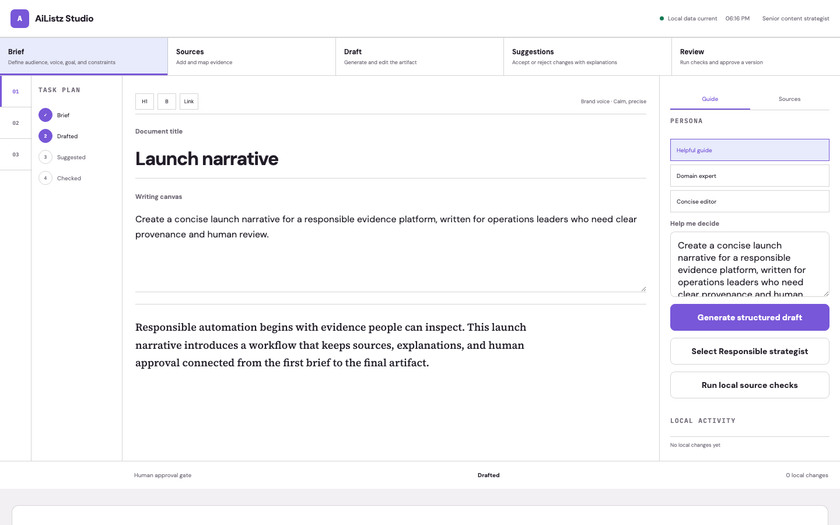Open the Draft workflow tab
Viewport: 840px width, 525px height.
[419, 56]
